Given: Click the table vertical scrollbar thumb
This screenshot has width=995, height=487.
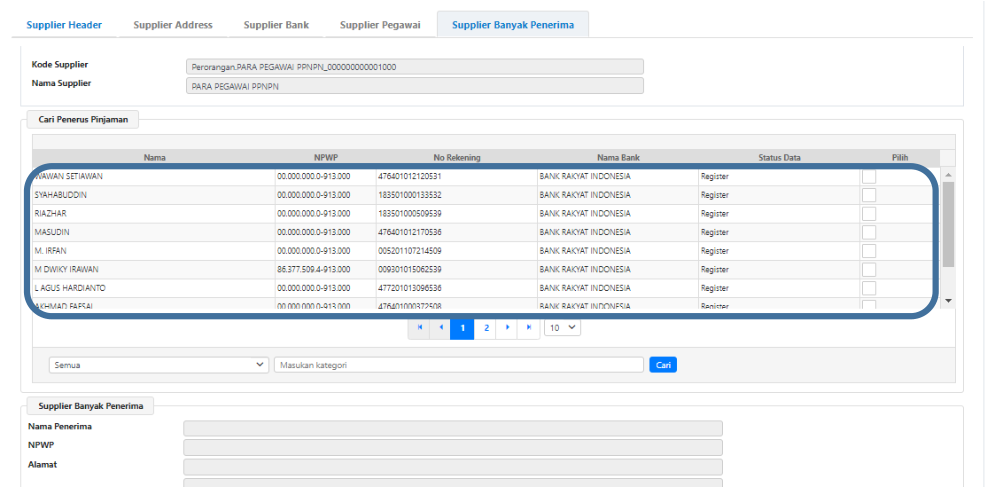Looking at the screenshot, I should coord(949,225).
